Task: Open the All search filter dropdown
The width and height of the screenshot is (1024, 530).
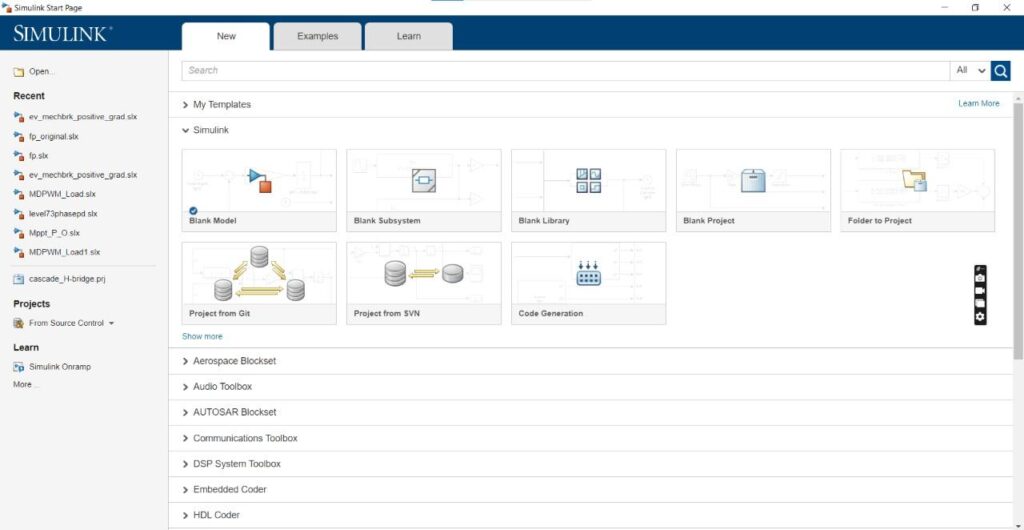Action: 970,70
